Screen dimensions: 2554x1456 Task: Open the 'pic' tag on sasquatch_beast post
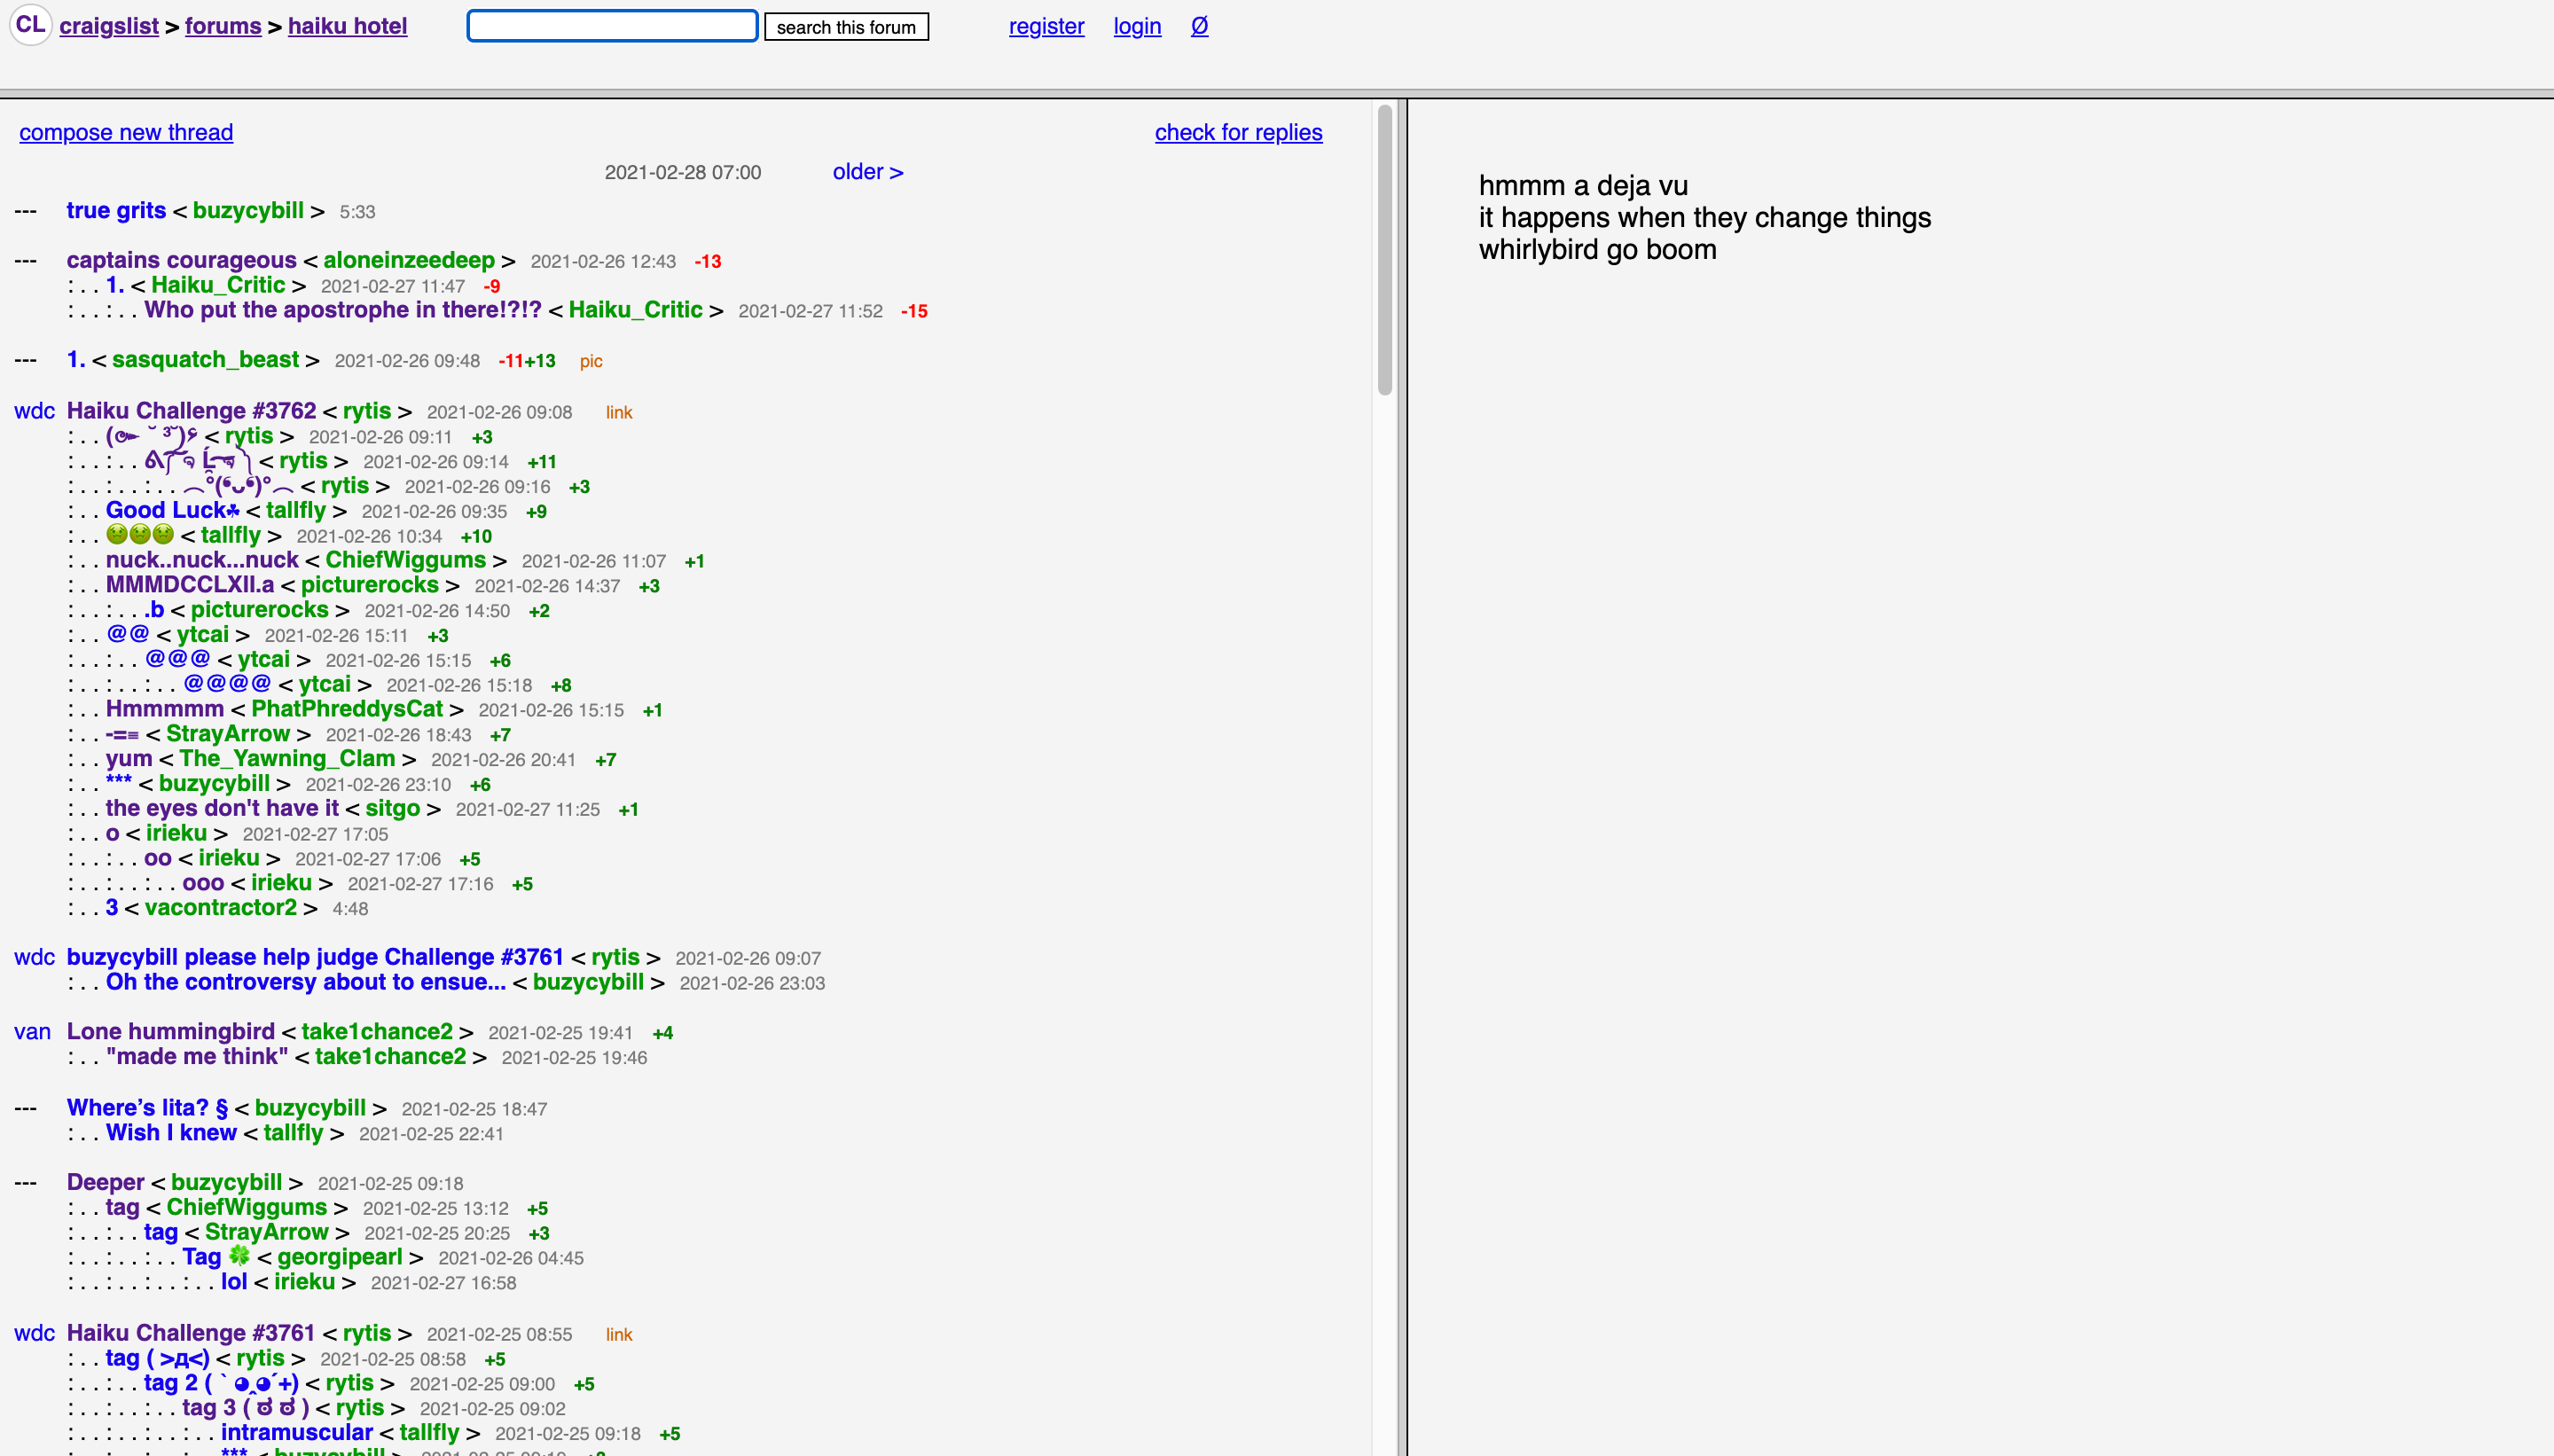pos(591,361)
